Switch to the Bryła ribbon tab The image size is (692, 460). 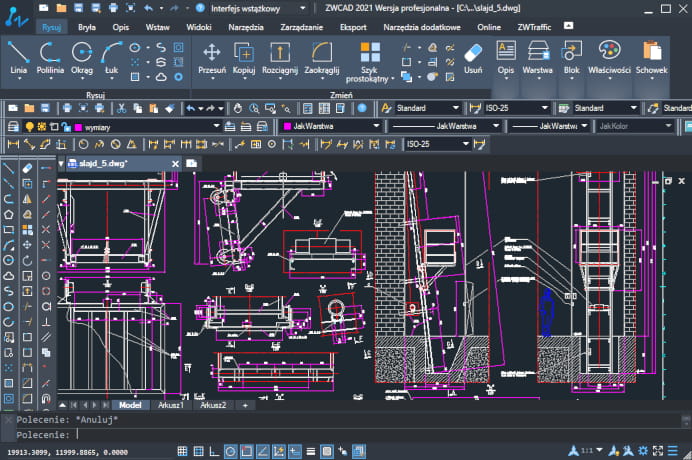86,27
